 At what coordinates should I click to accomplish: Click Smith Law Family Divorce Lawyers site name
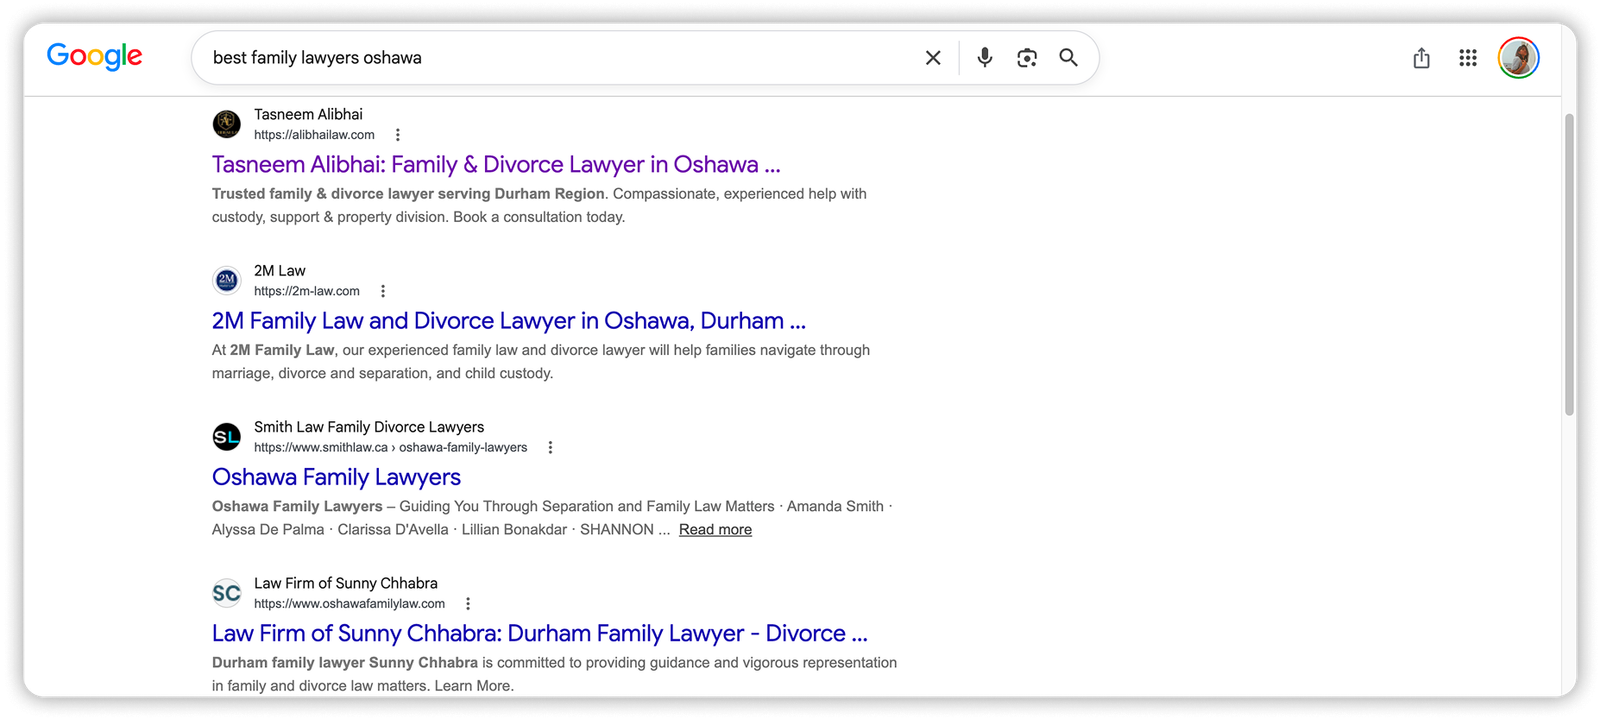(369, 427)
